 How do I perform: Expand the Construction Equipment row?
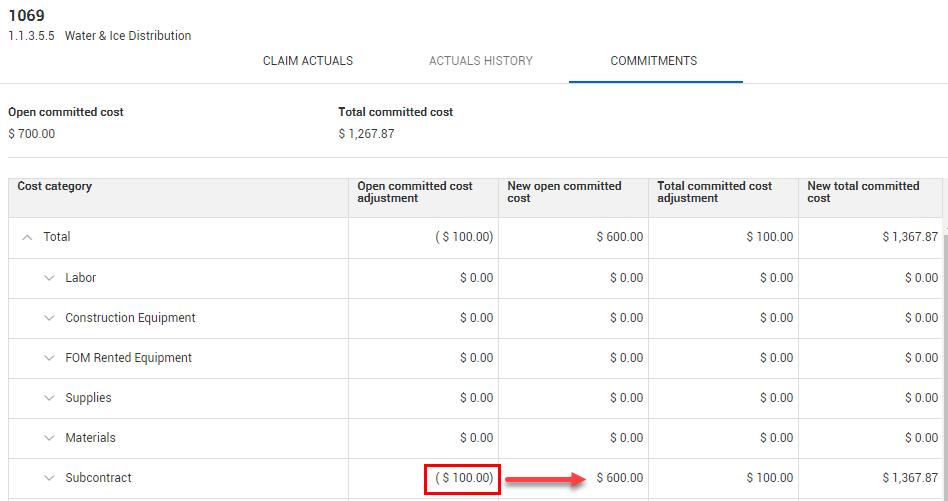pos(49,318)
